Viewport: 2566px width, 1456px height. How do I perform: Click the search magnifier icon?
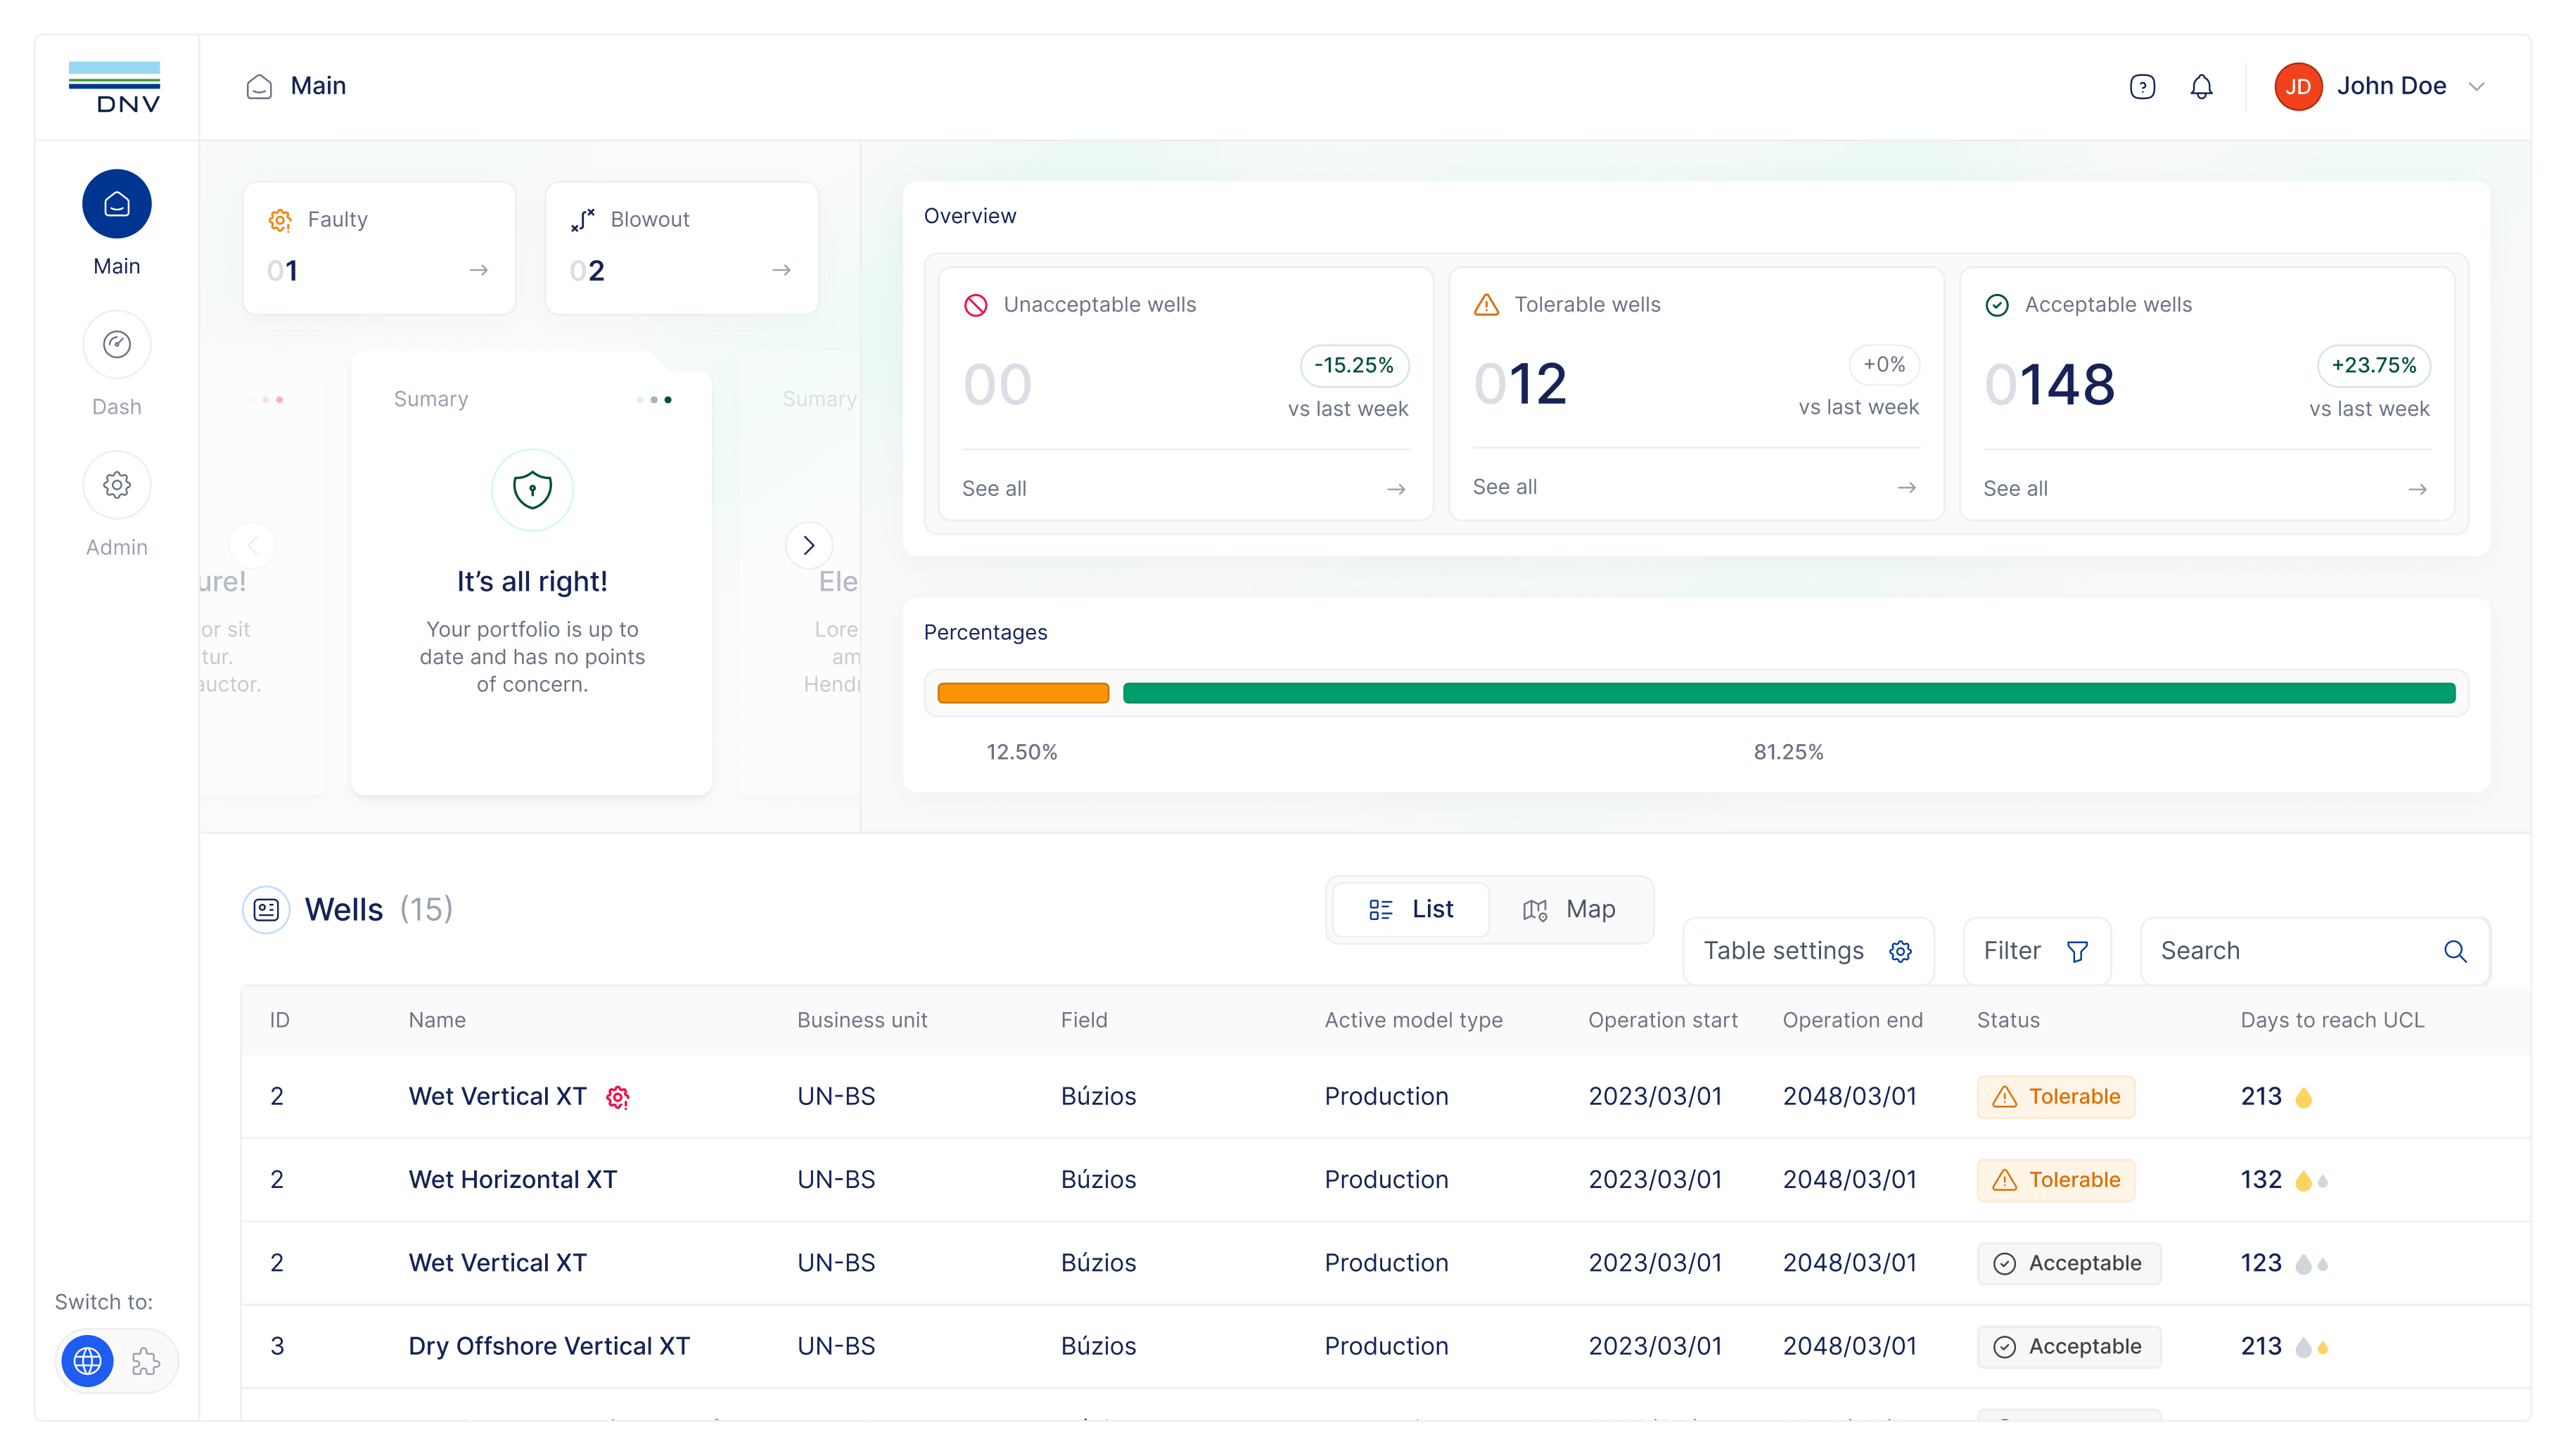coord(2455,951)
